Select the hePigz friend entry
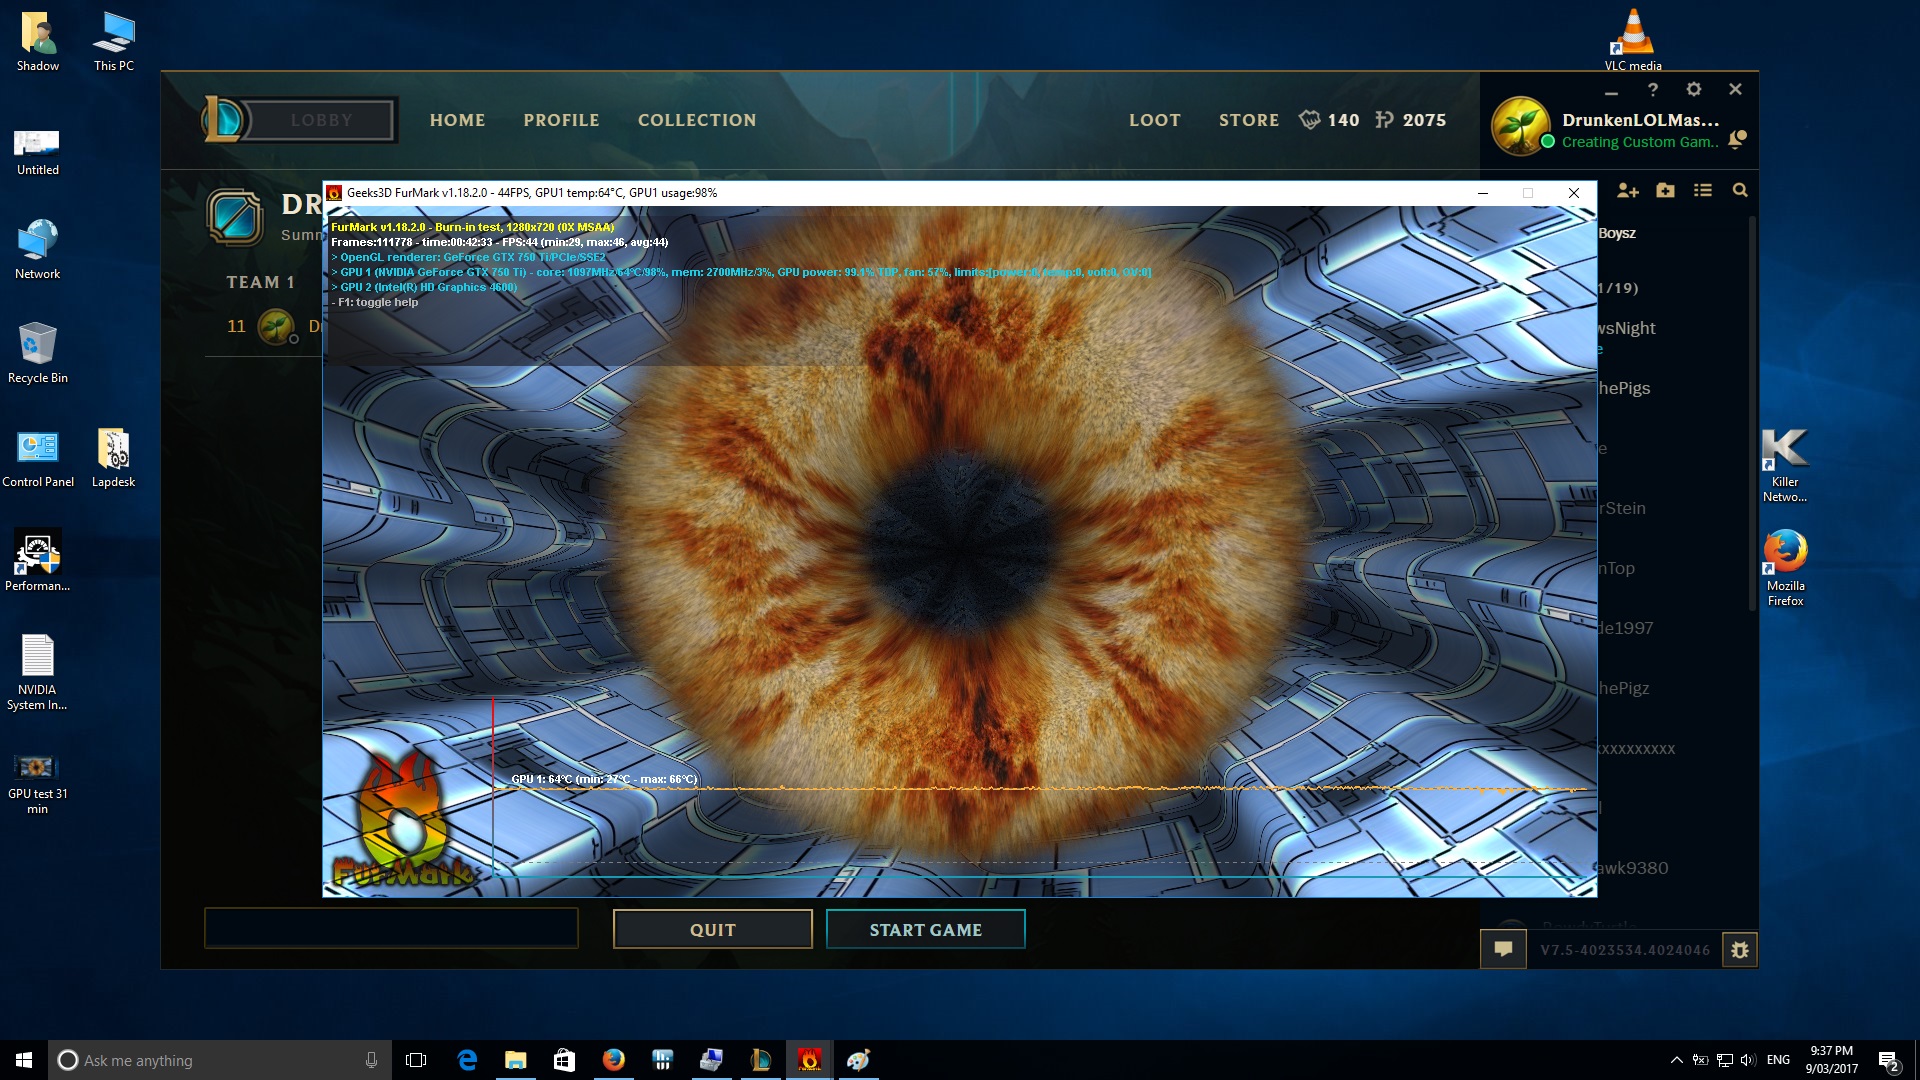Viewport: 1920px width, 1080px height. point(1624,688)
